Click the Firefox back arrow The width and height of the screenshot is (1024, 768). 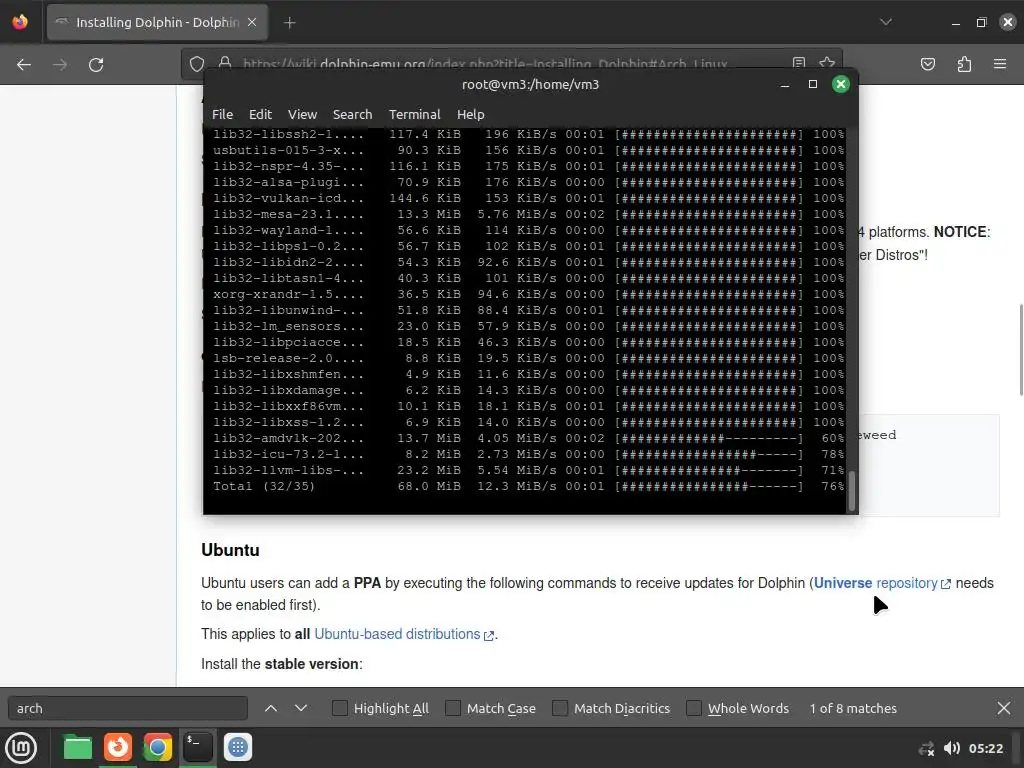(24, 64)
